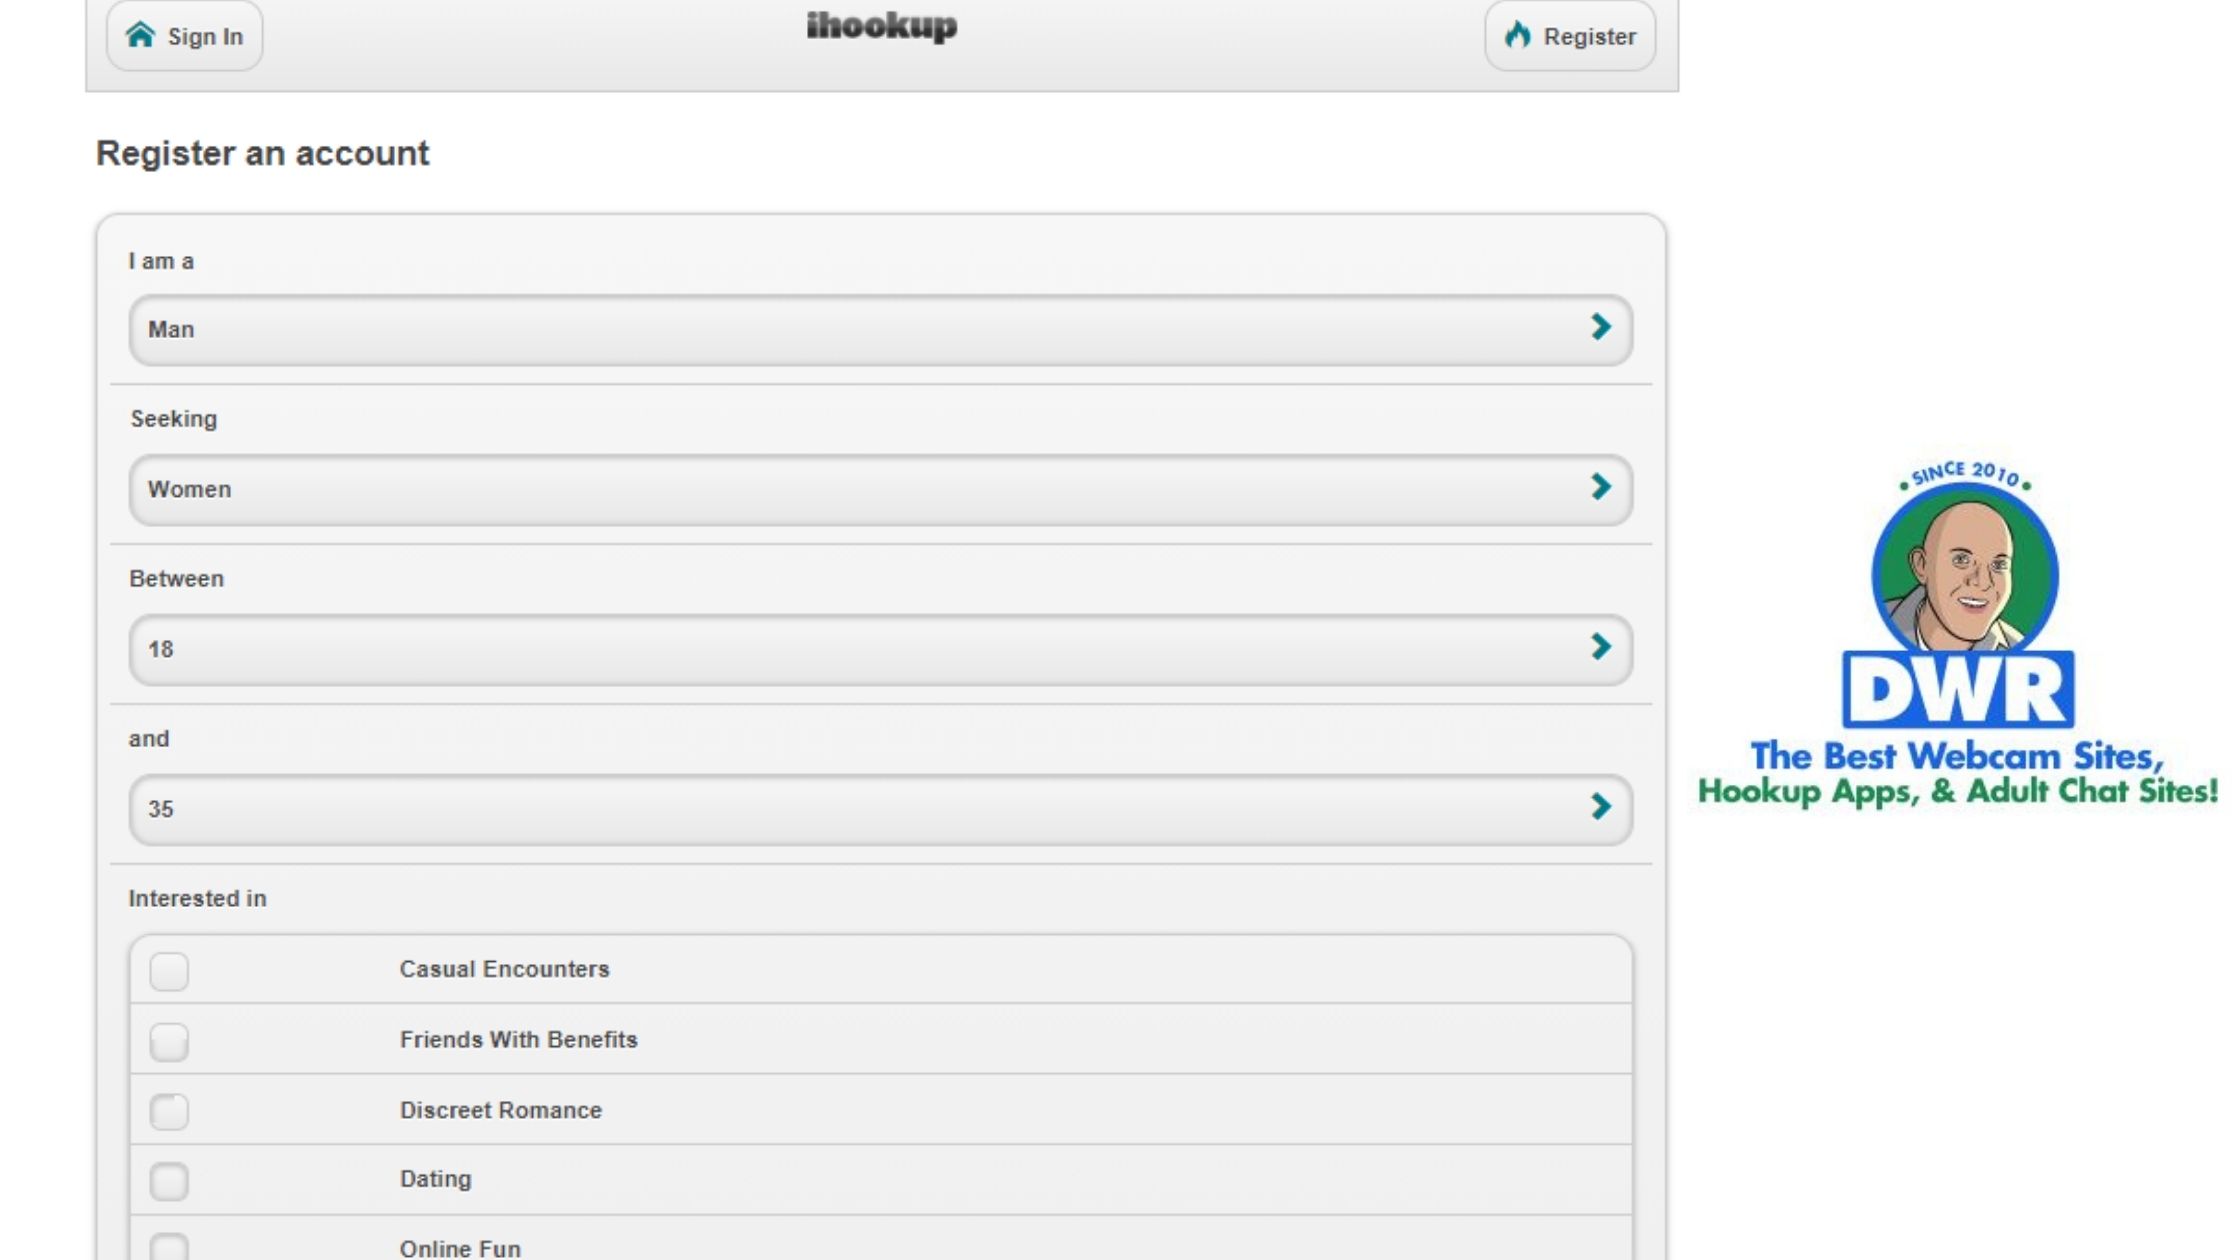2240x1260 pixels.
Task: Click the Online Fun option row
Action: (460, 1247)
